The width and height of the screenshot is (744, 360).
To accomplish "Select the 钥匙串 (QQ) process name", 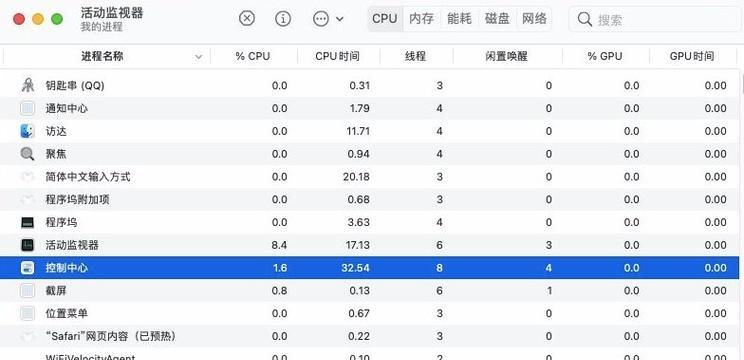I will 74,85.
